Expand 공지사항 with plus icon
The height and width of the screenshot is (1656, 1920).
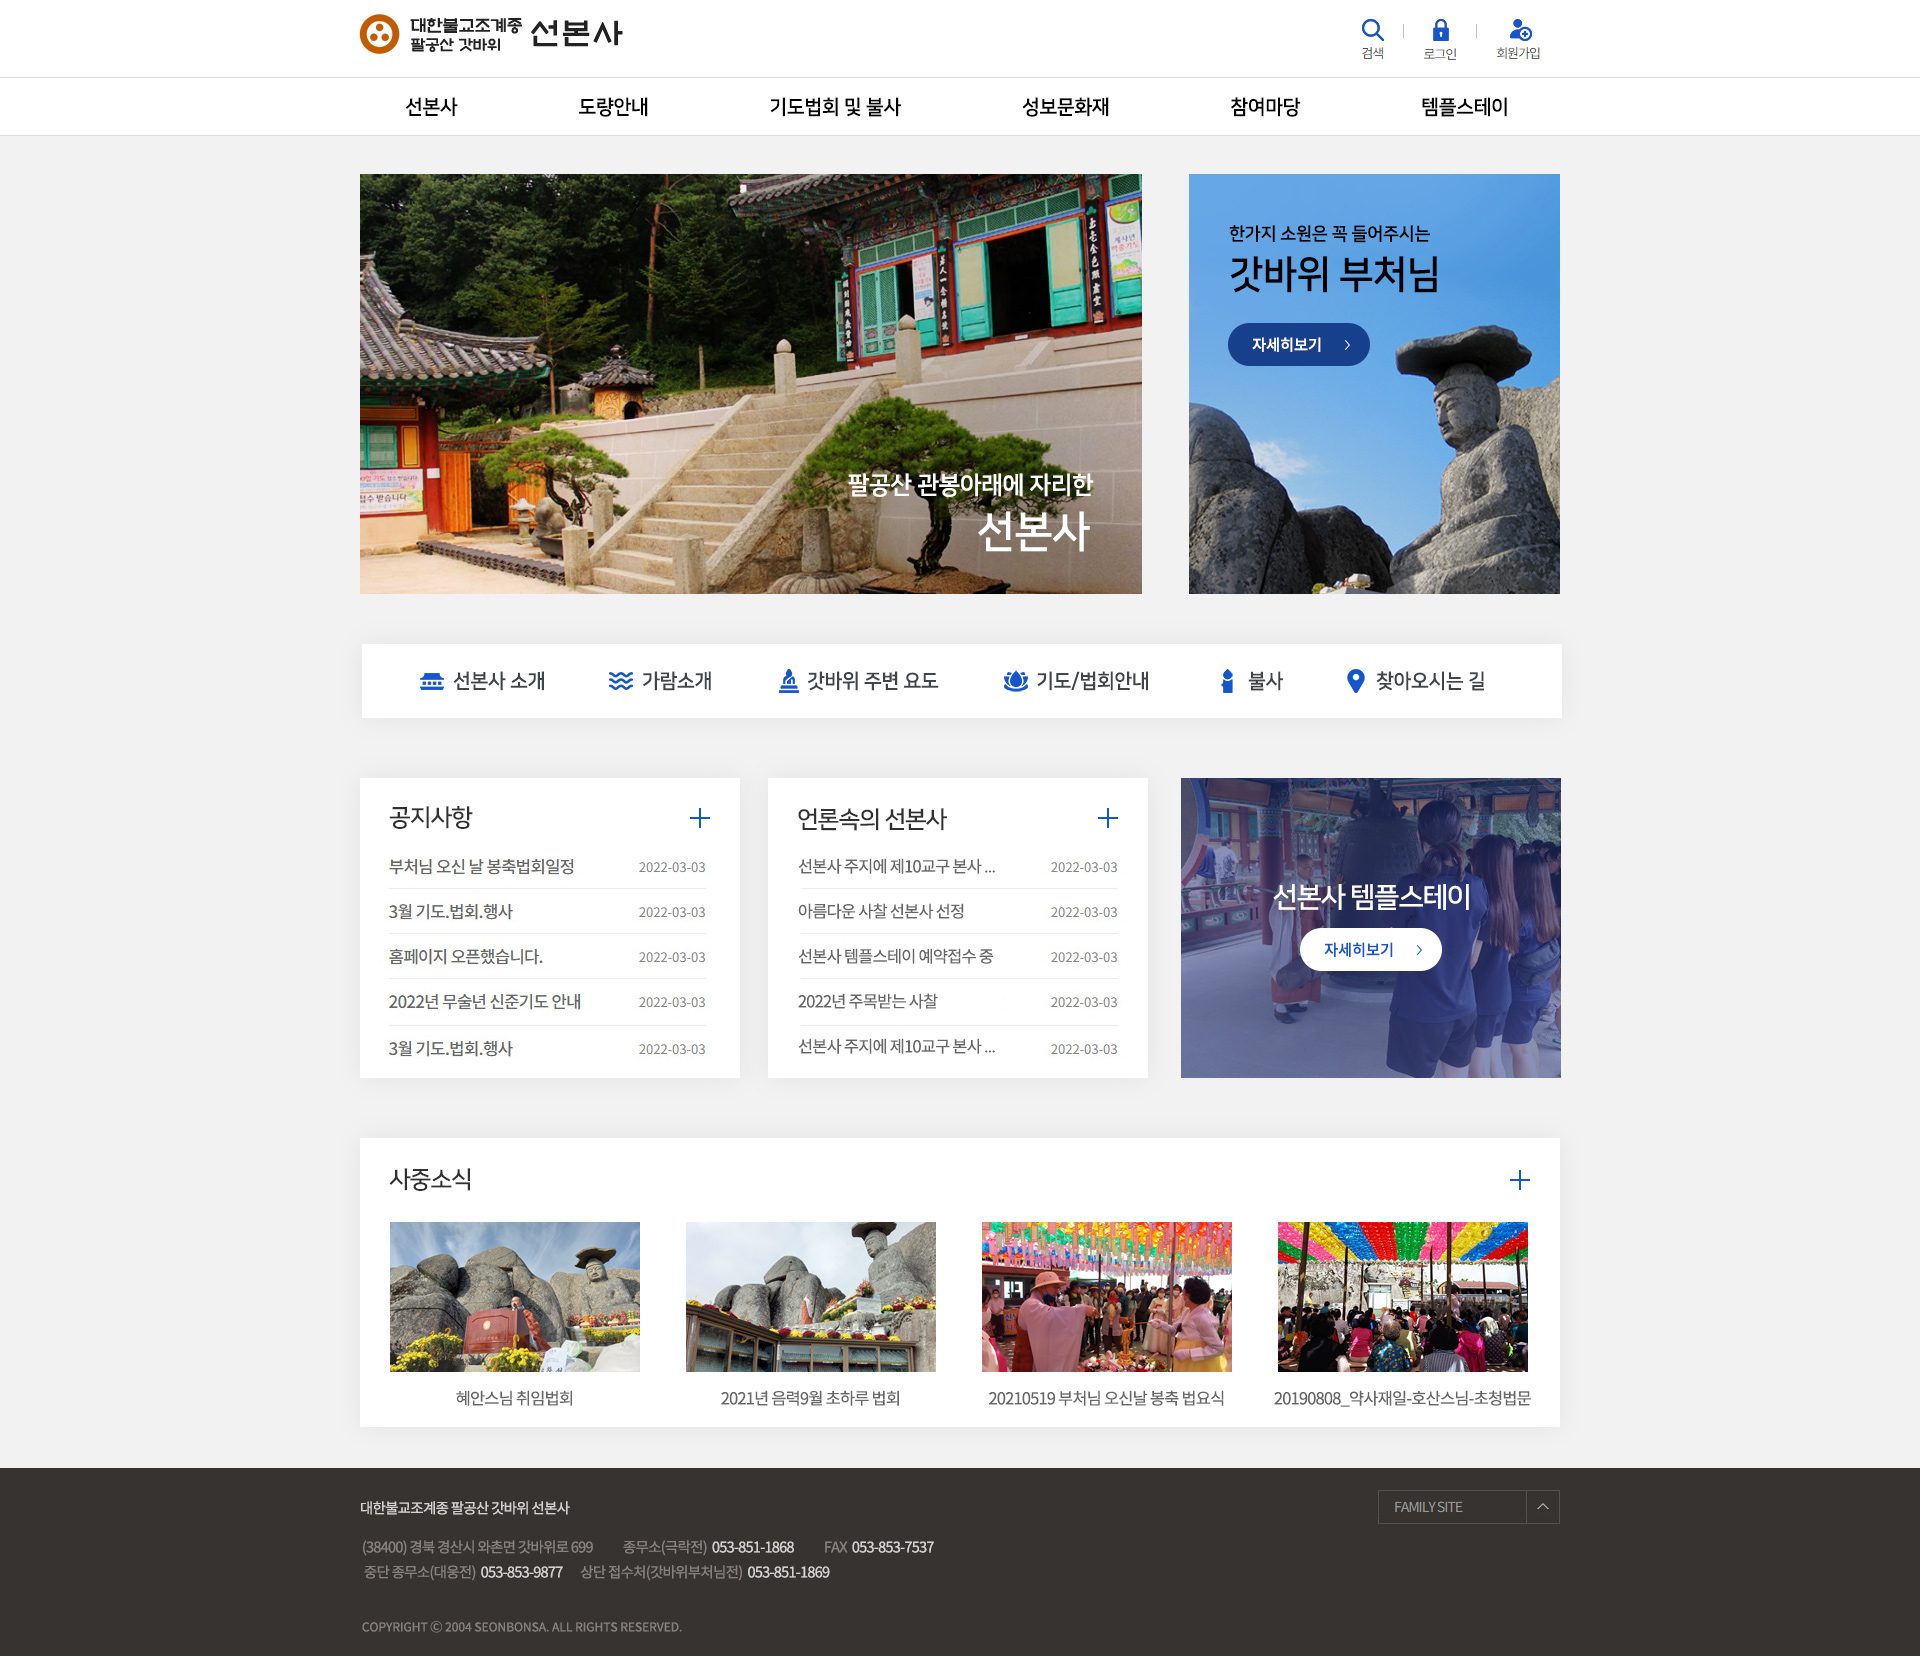point(700,818)
